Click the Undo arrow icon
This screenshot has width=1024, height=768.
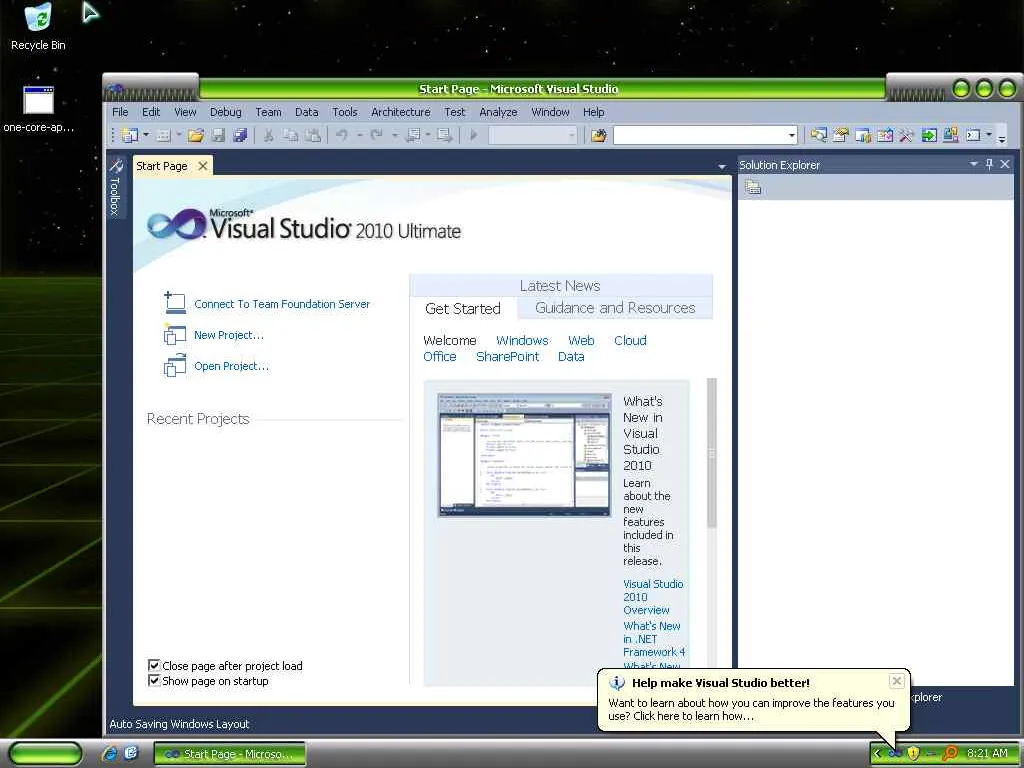click(342, 135)
